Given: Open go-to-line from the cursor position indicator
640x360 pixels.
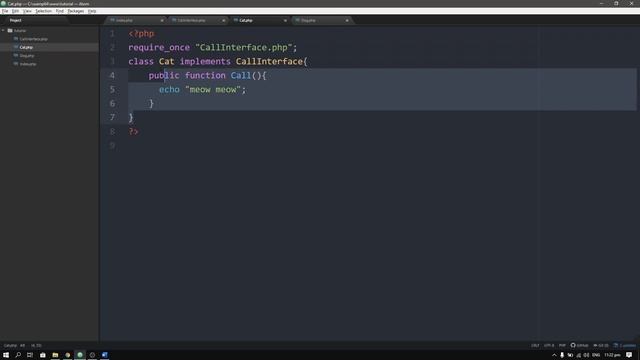Looking at the screenshot, I should click(36, 346).
